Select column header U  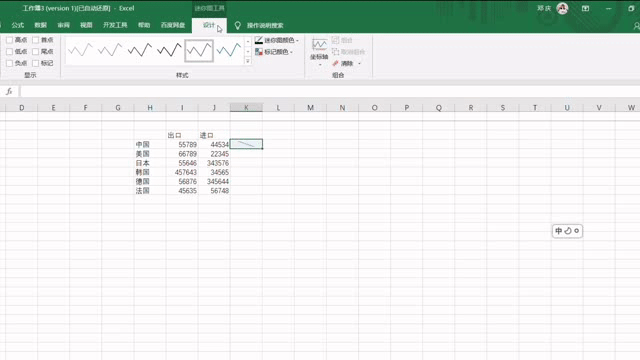click(567, 108)
